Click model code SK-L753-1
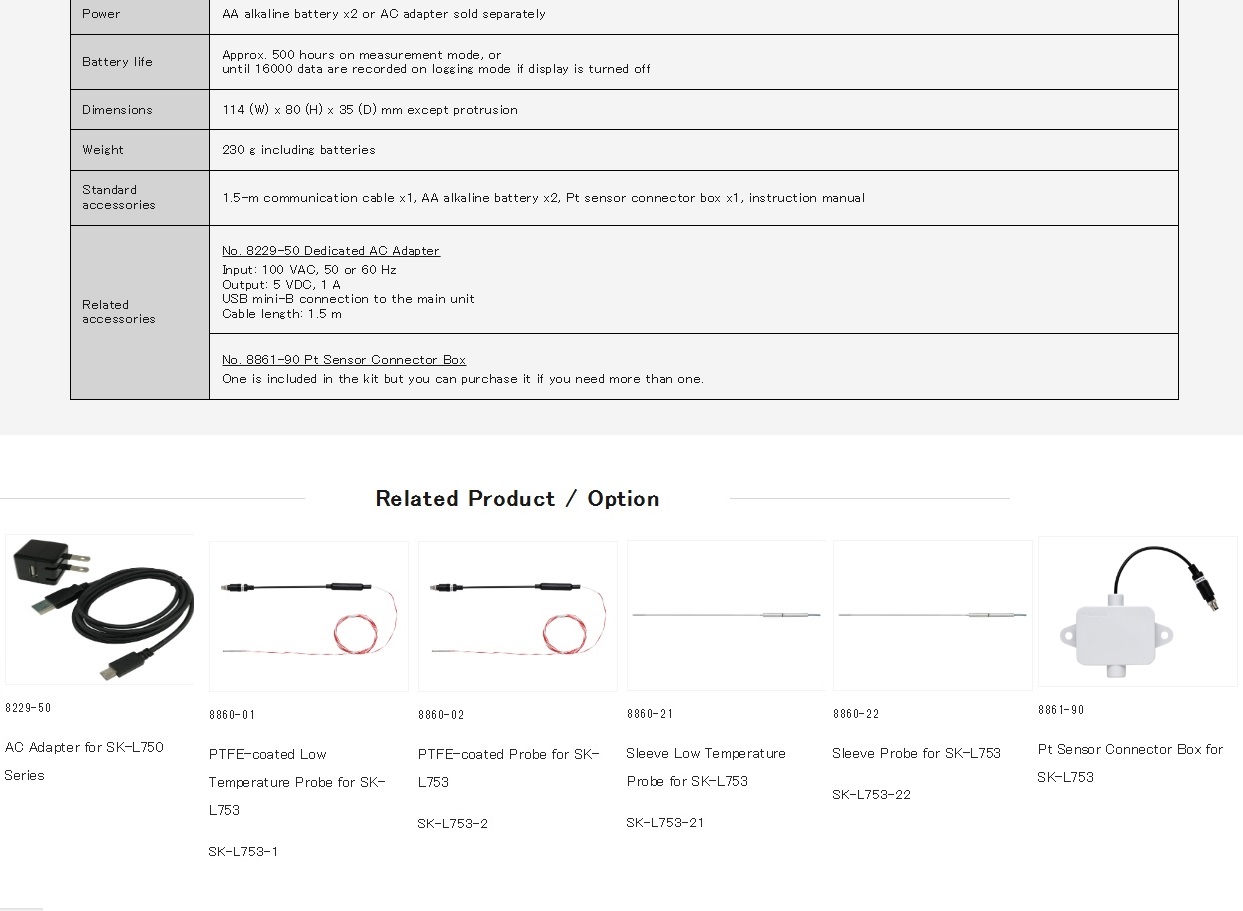1243x911 pixels. pyautogui.click(x=243, y=852)
